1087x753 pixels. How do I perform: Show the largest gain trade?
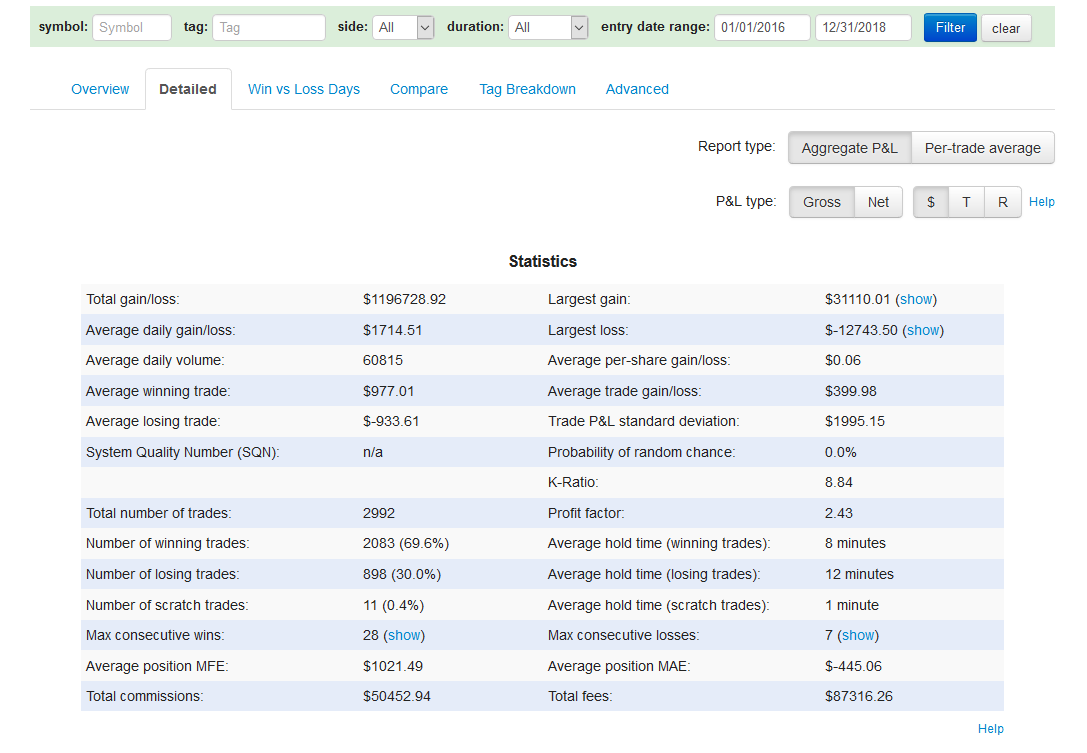[x=916, y=300]
